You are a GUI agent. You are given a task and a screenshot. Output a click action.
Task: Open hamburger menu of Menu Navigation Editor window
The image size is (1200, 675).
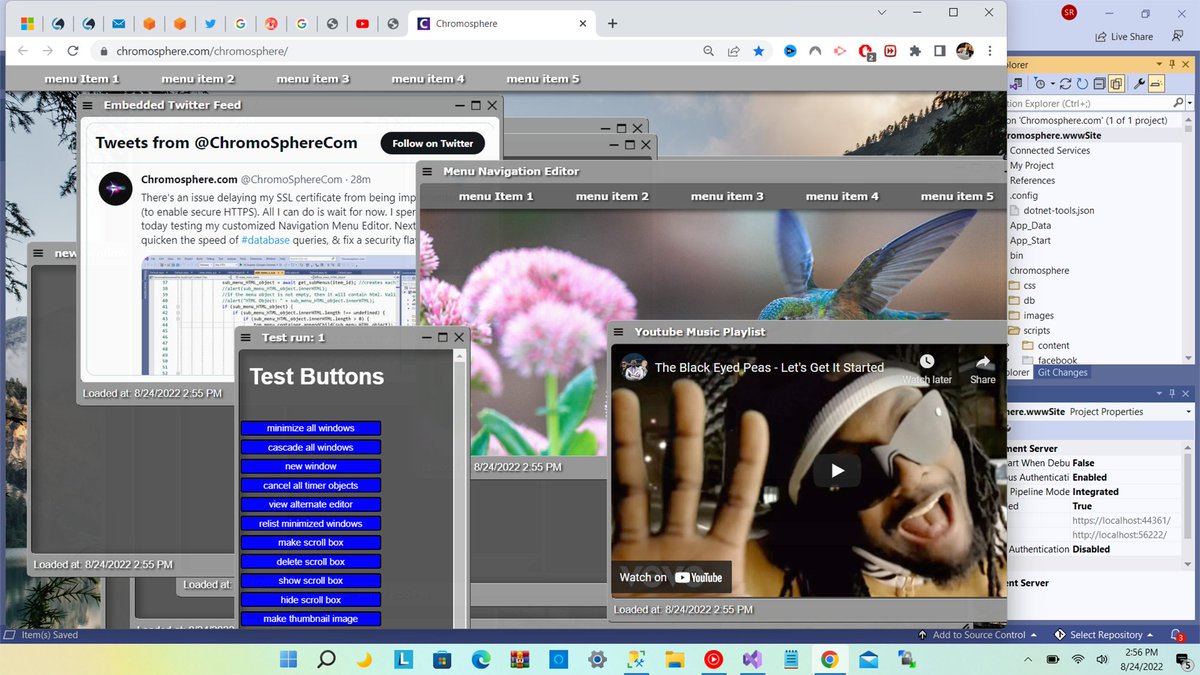(x=427, y=172)
